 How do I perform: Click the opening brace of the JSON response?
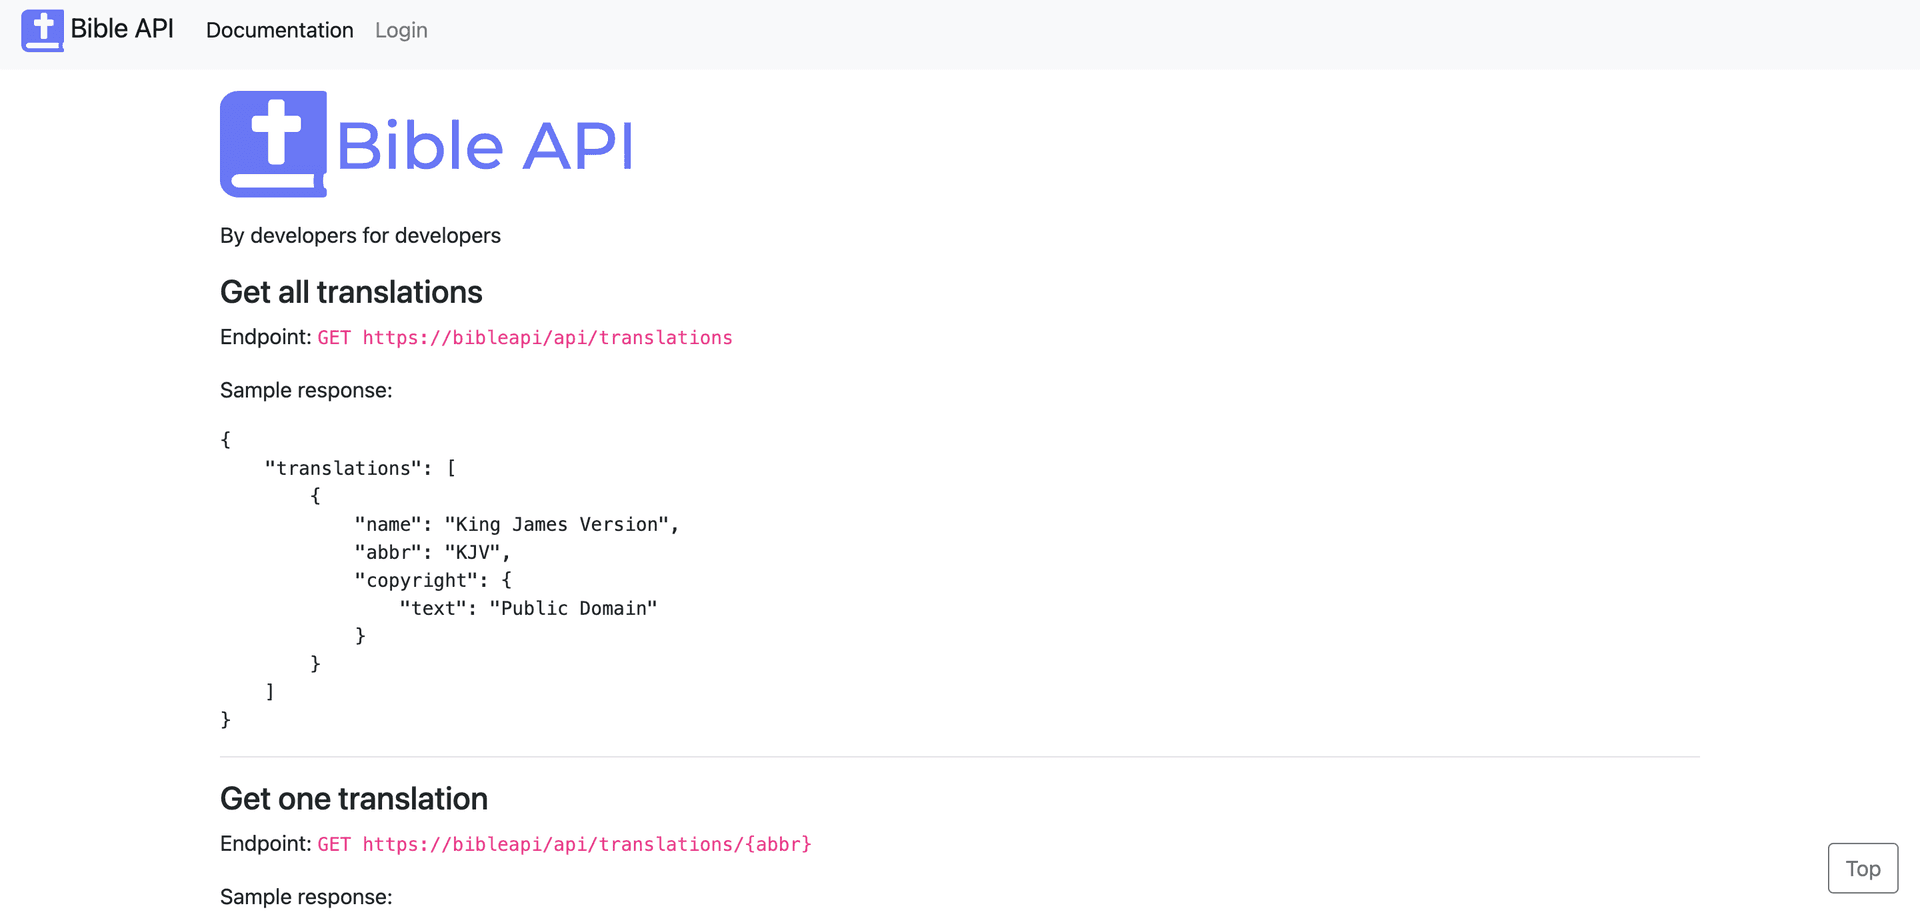click(224, 439)
